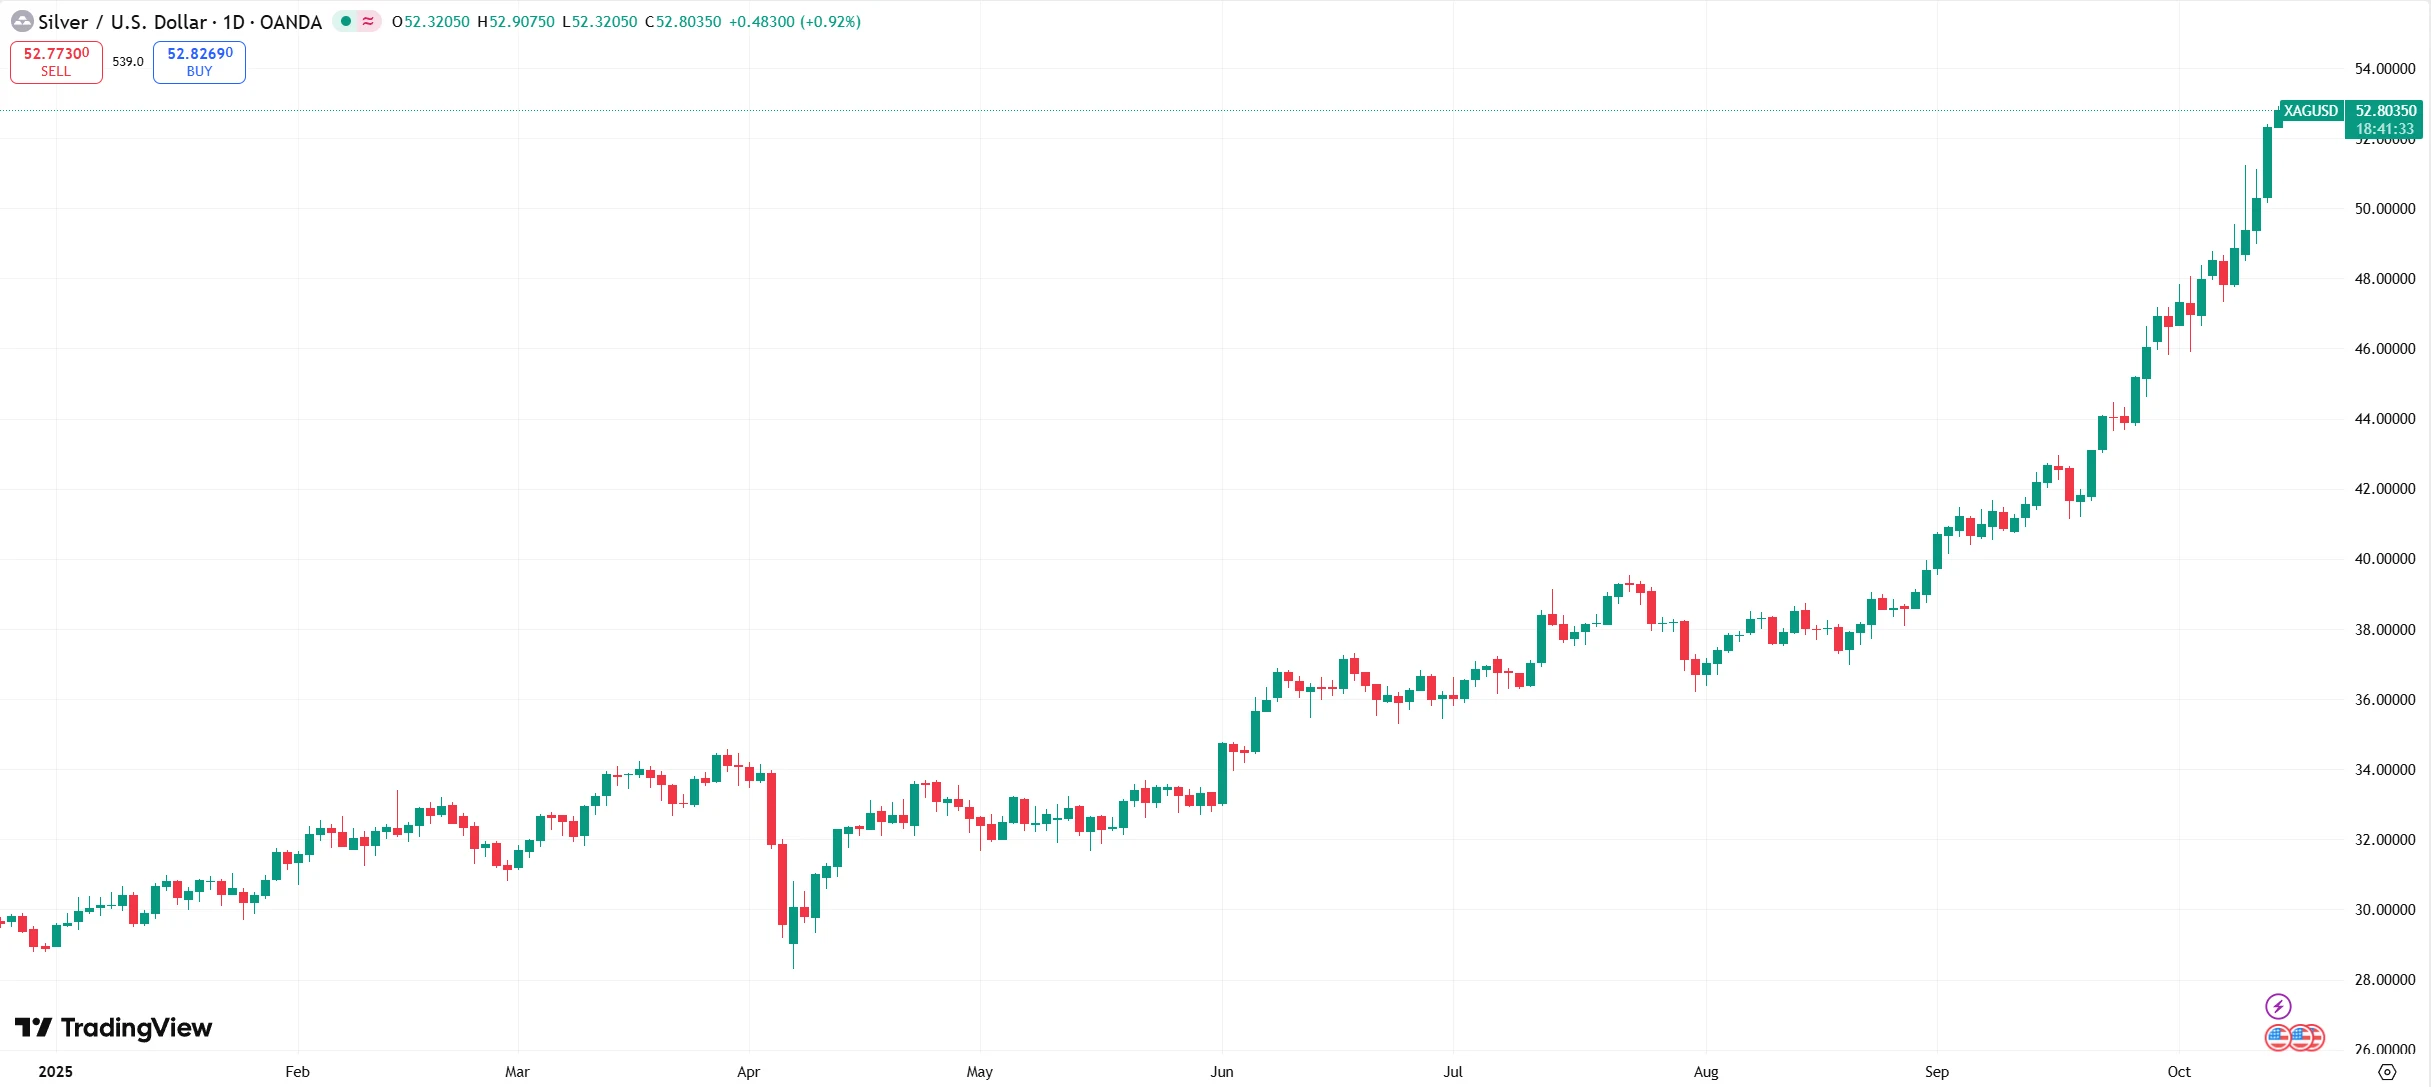Click the XAGUSD price line label
2431x1087 pixels.
2310,111
